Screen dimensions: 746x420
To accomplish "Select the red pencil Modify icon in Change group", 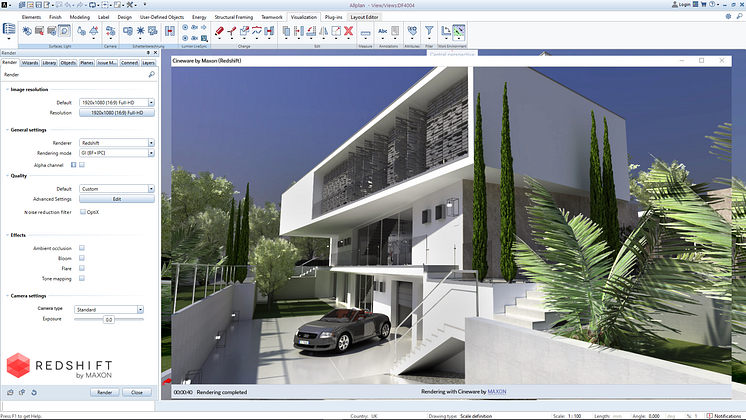I will click(219, 31).
